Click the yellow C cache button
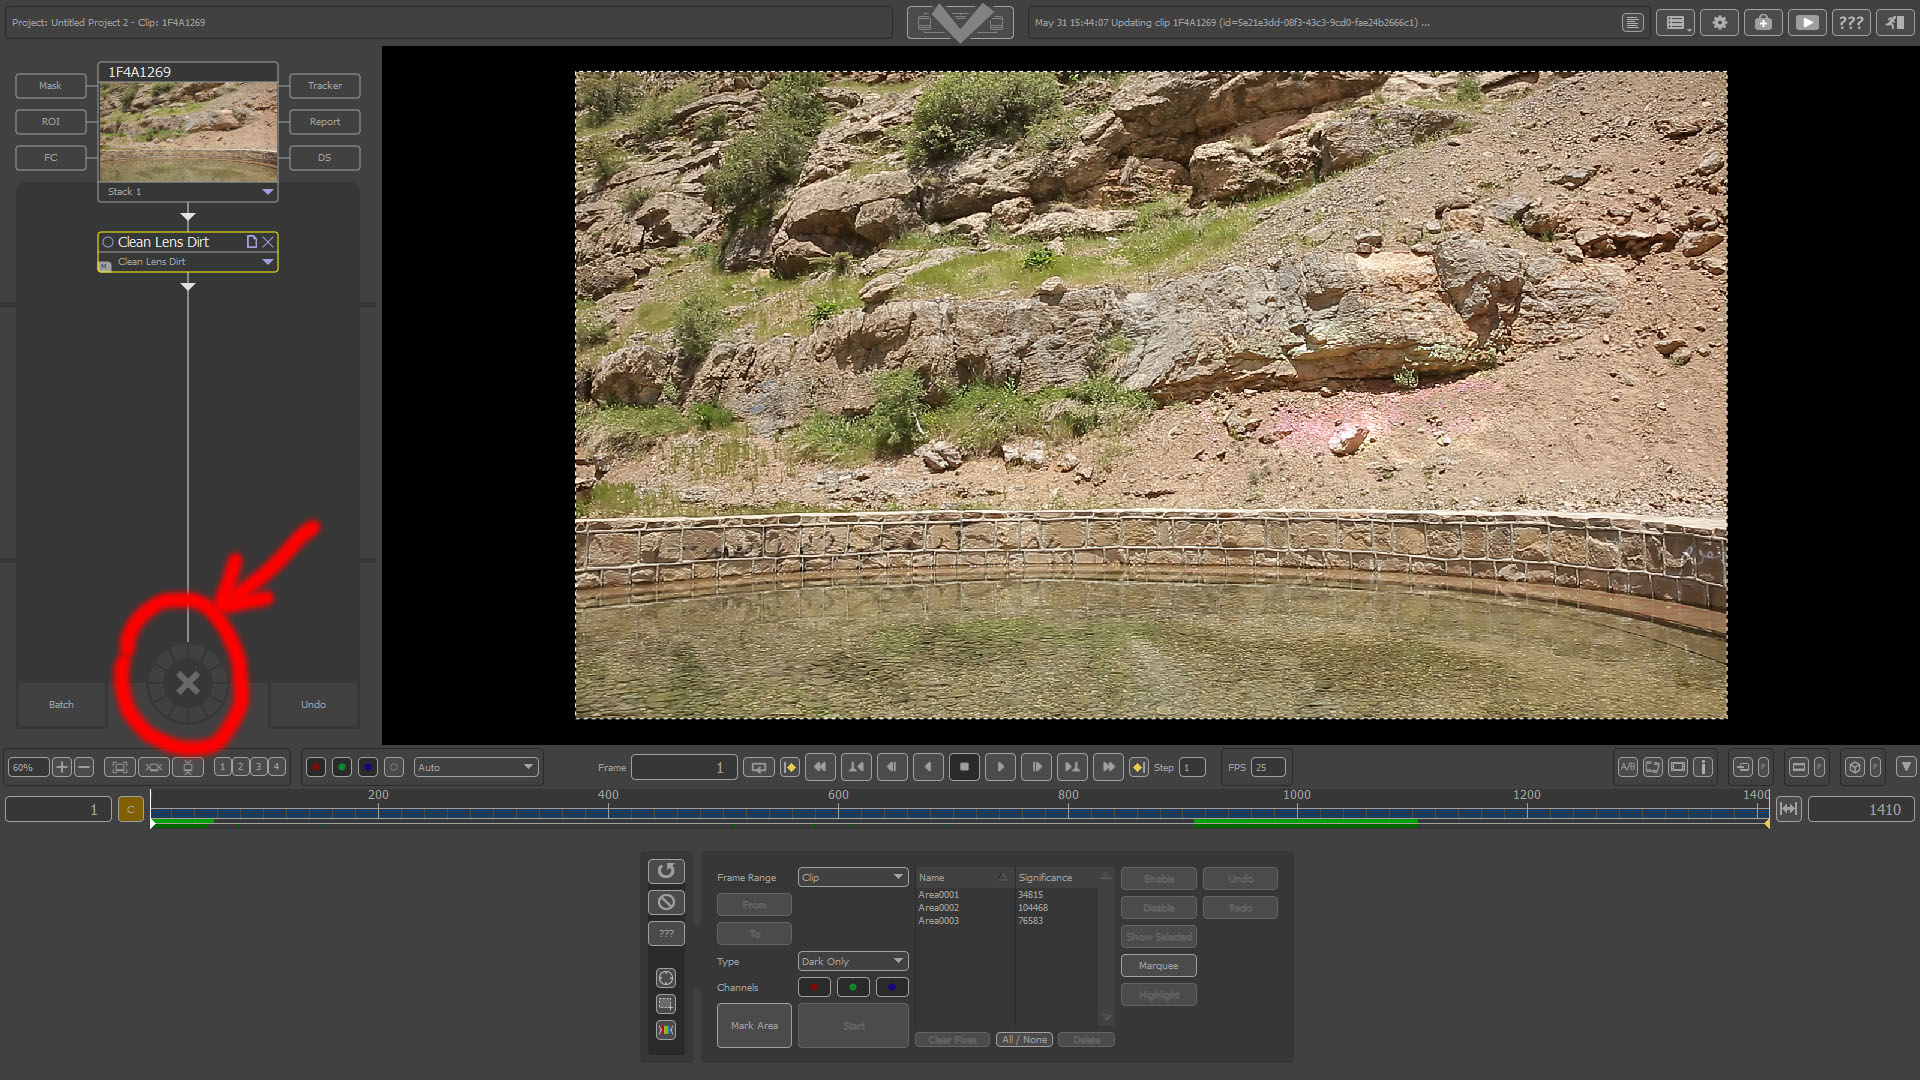 [x=131, y=810]
